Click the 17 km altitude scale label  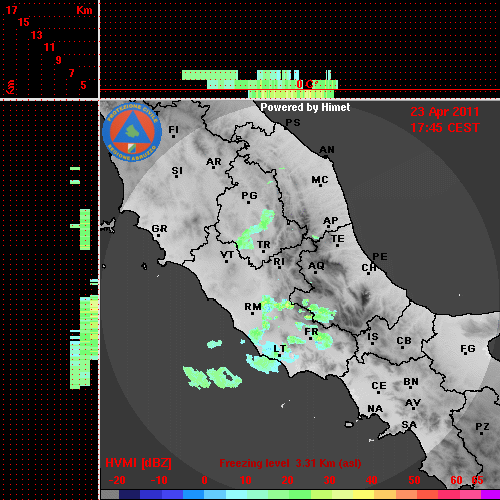tap(11, 10)
